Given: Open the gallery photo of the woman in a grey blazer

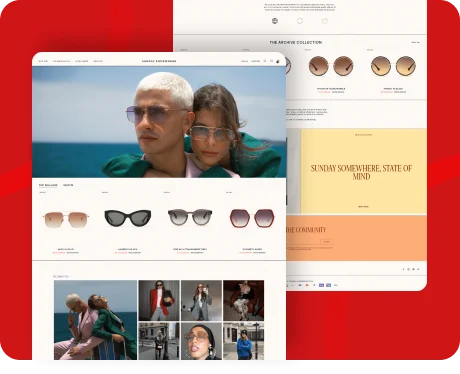Looking at the screenshot, I should [201, 300].
